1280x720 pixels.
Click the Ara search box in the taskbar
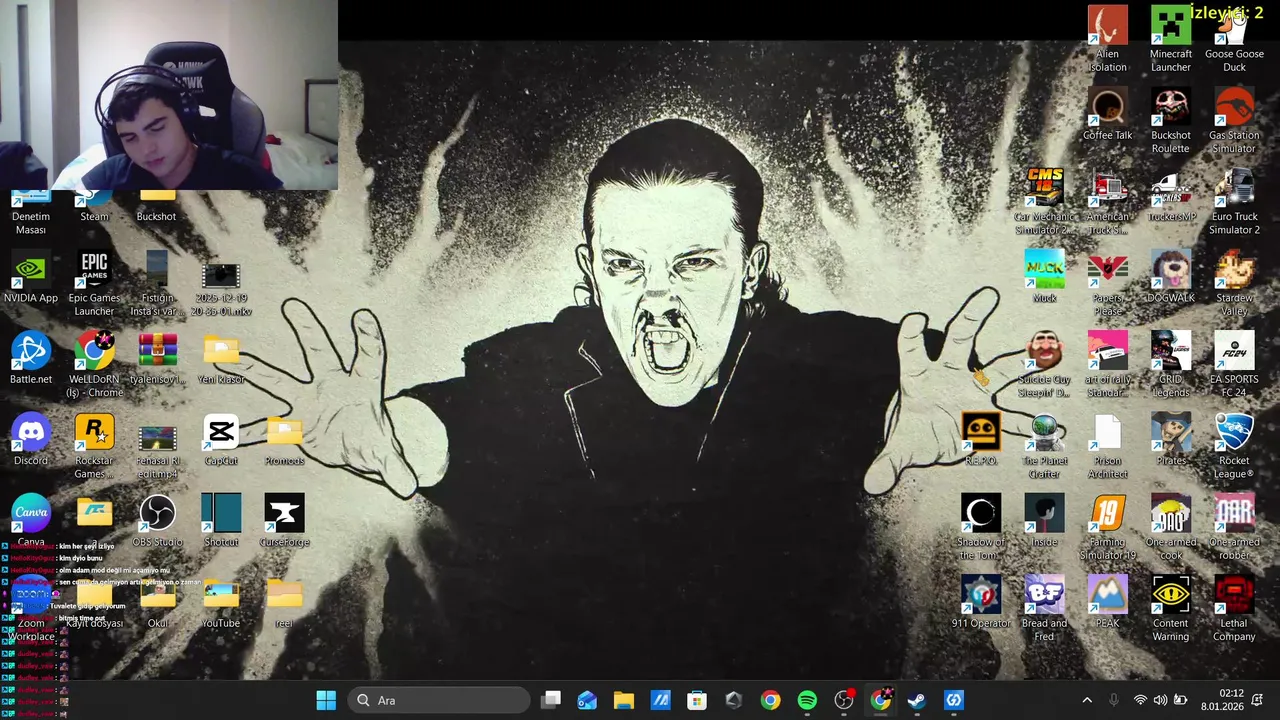439,700
